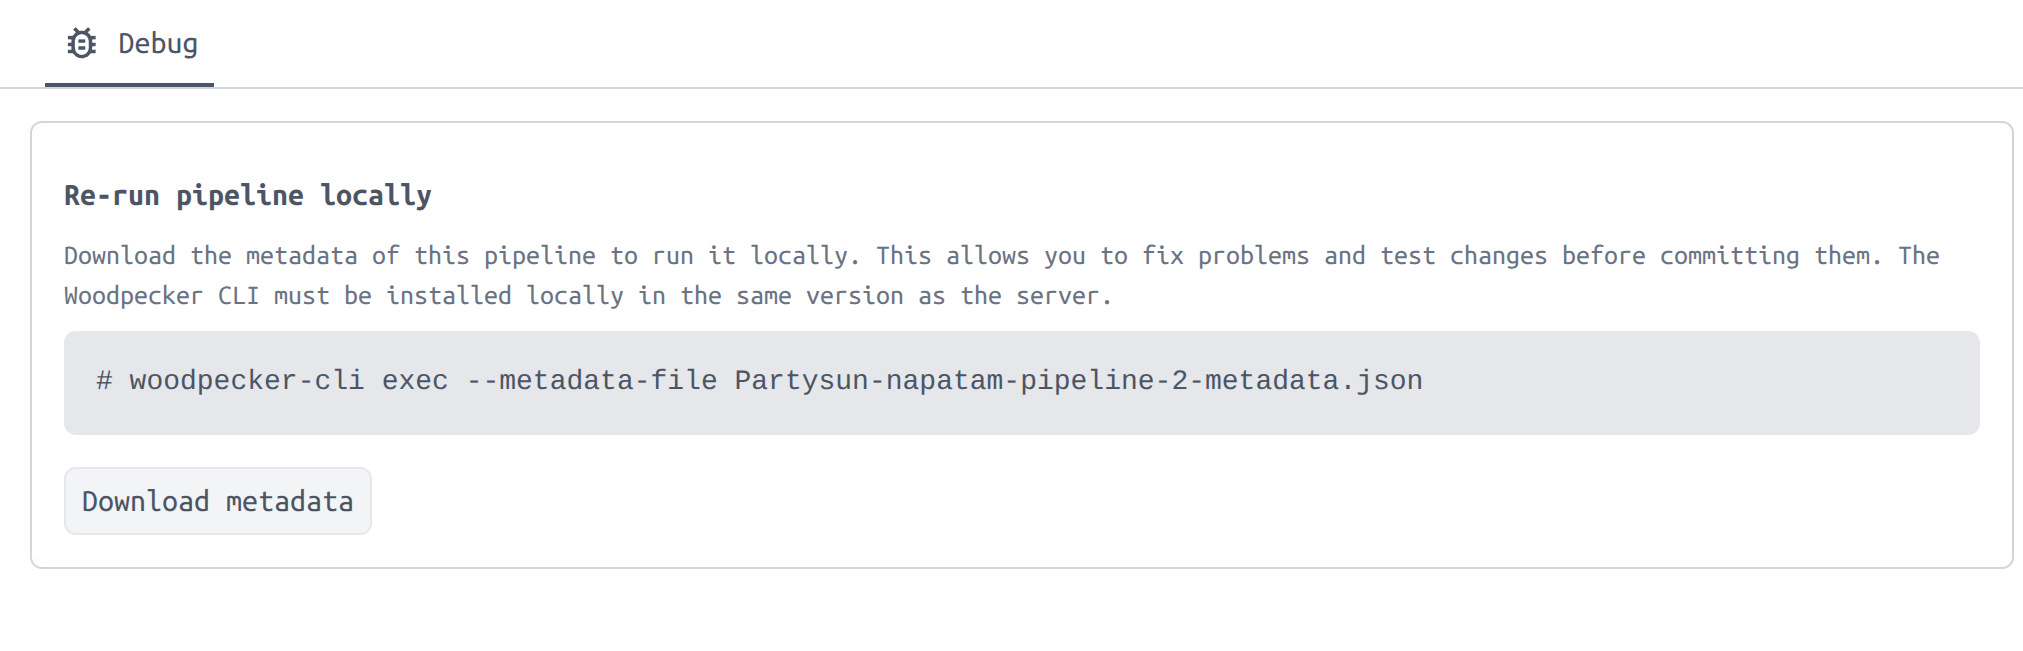Click the bug icon on the Debug tab
Viewport: 2023px width, 651px height.
coord(81,42)
